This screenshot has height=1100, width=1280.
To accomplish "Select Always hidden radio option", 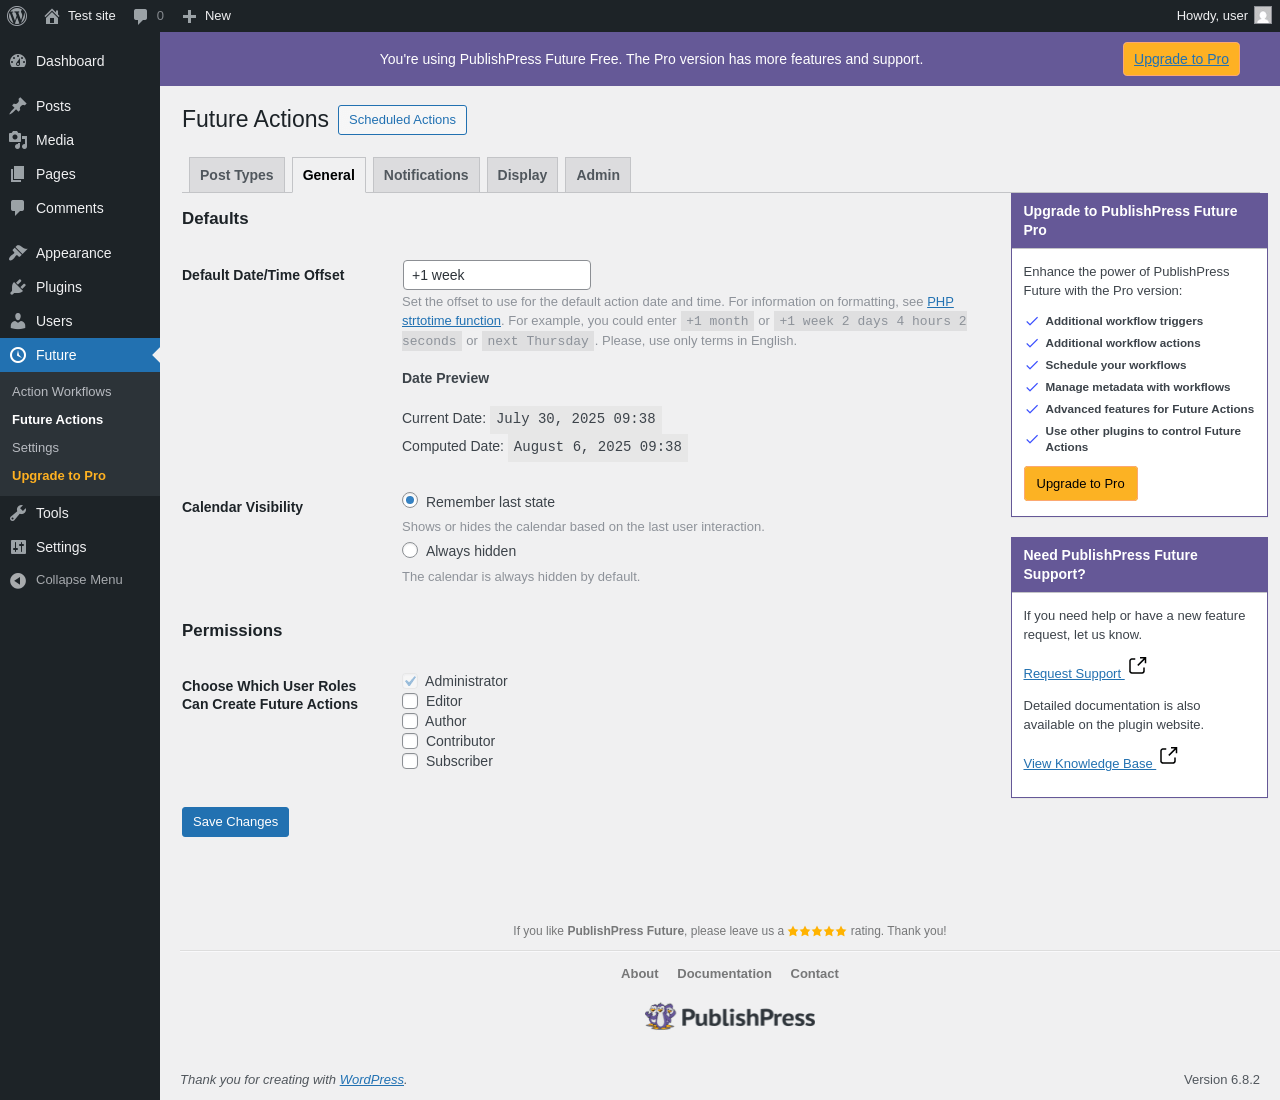I will pos(410,550).
